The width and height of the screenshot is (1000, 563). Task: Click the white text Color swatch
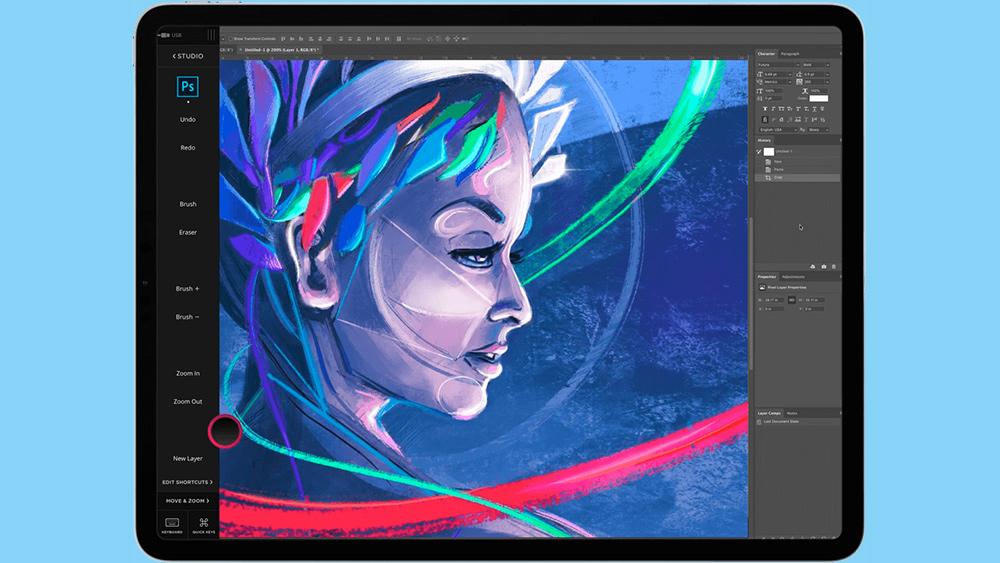click(x=819, y=98)
